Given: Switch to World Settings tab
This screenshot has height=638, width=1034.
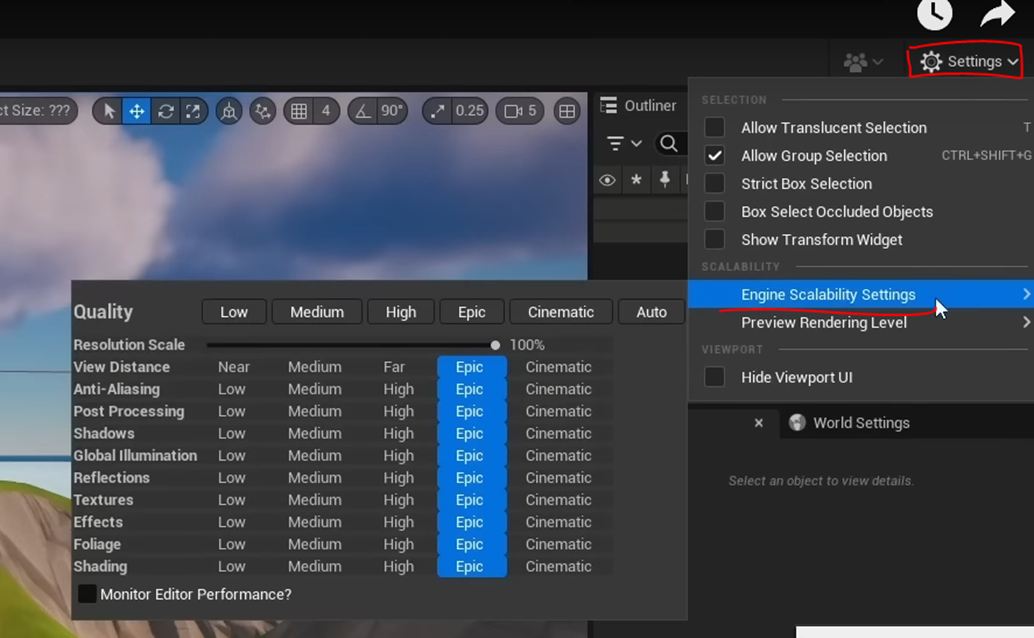Looking at the screenshot, I should pos(861,423).
